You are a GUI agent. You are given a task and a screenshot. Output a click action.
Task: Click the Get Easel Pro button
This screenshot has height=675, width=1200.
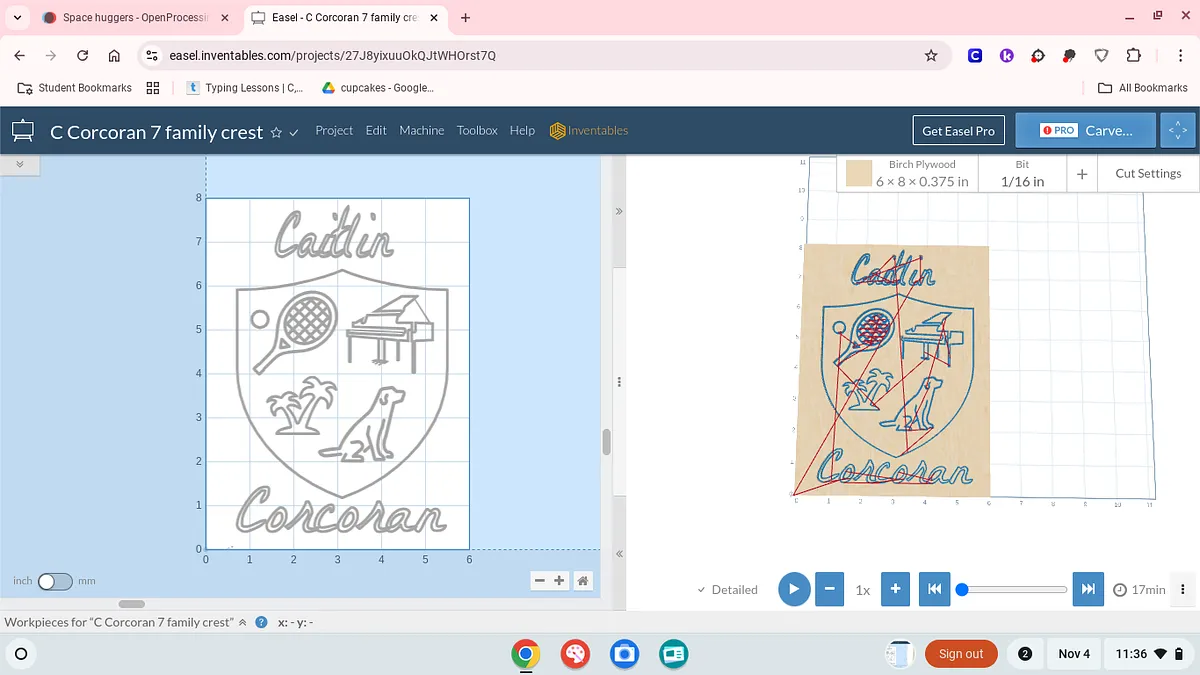tap(958, 130)
